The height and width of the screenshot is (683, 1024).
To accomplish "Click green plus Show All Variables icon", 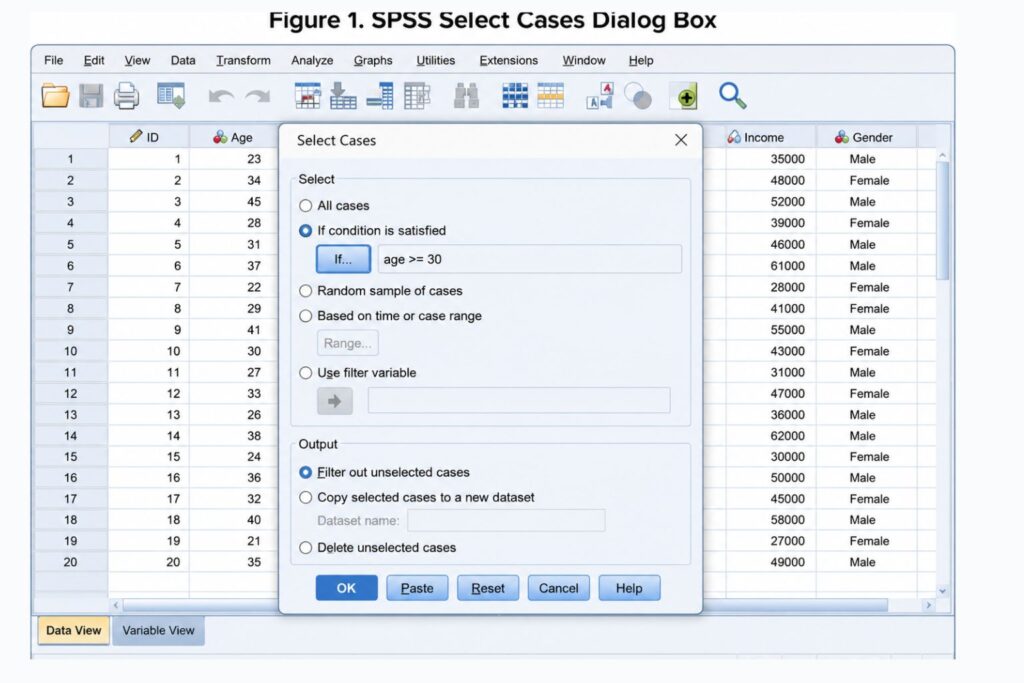I will click(684, 97).
